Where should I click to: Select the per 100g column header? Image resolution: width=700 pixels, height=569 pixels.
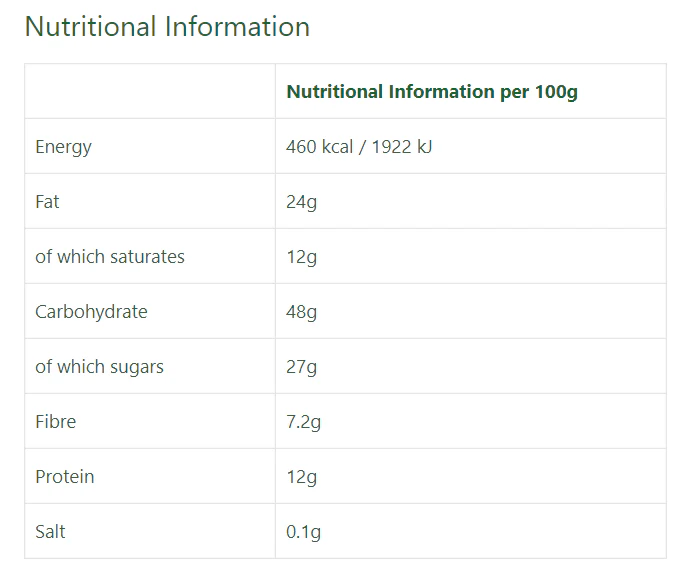click(x=432, y=92)
